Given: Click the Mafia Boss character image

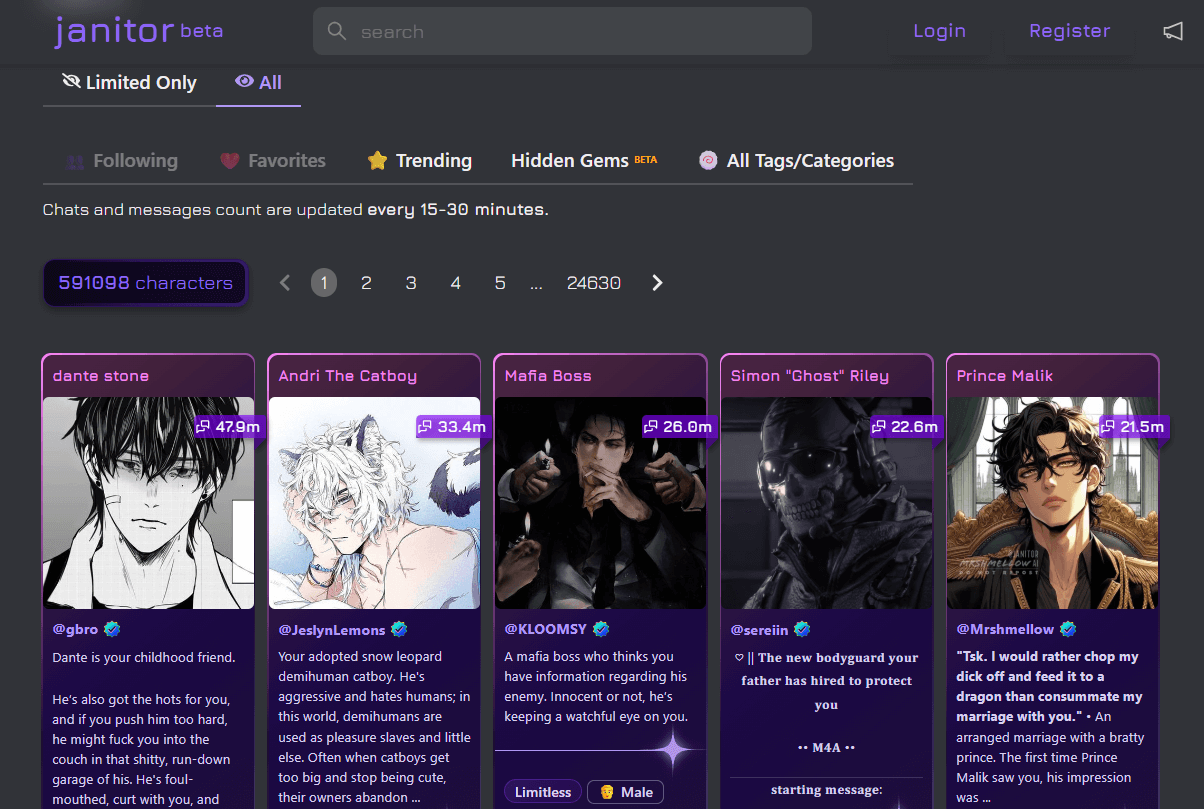Looking at the screenshot, I should point(600,503).
